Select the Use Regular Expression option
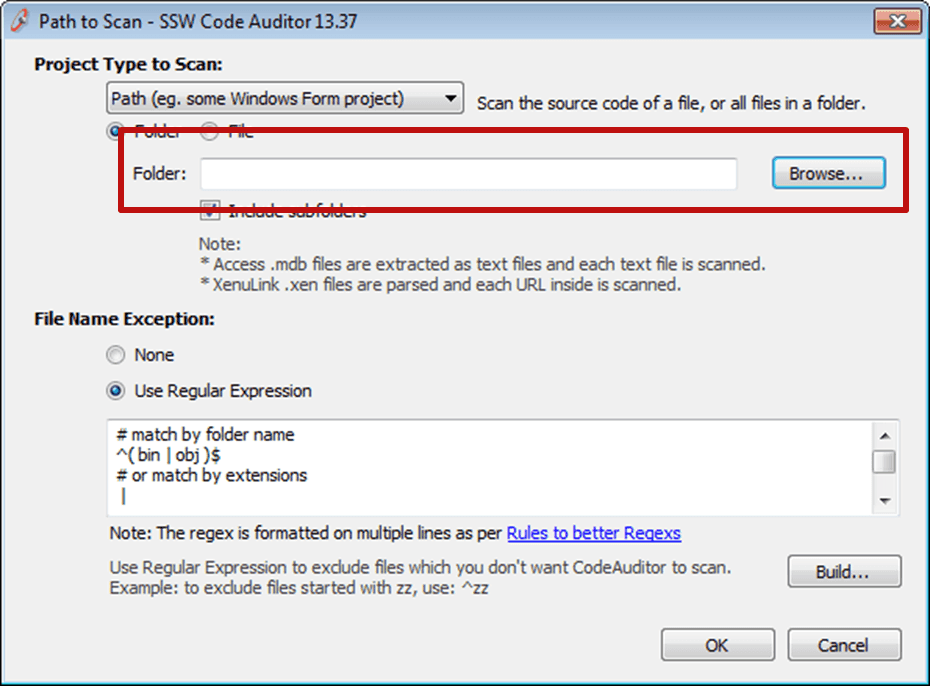 coord(117,391)
